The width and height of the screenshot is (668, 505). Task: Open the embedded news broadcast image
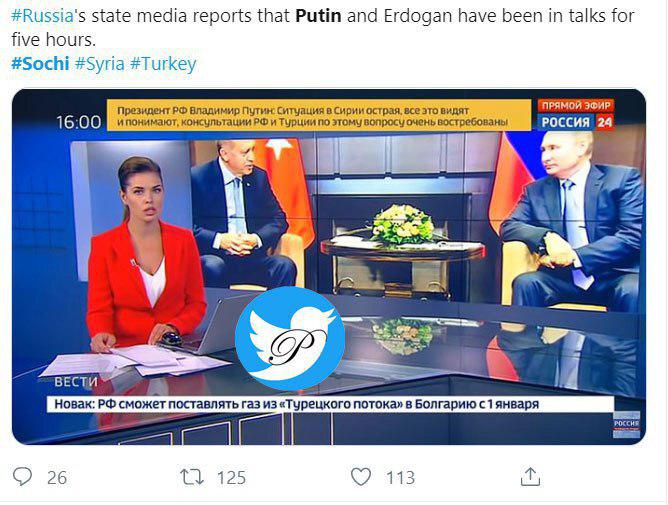(329, 267)
